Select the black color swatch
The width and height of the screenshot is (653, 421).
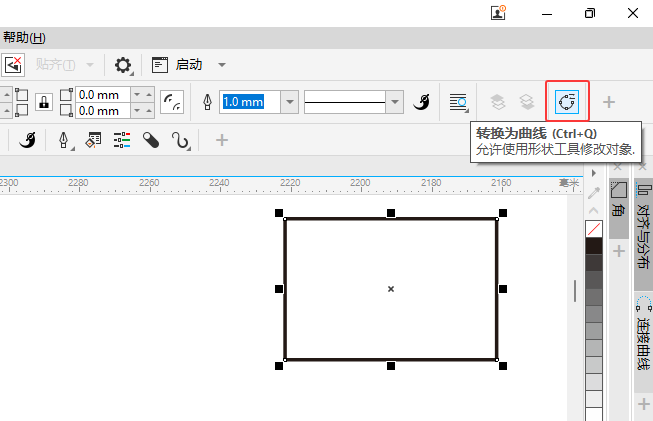594,246
